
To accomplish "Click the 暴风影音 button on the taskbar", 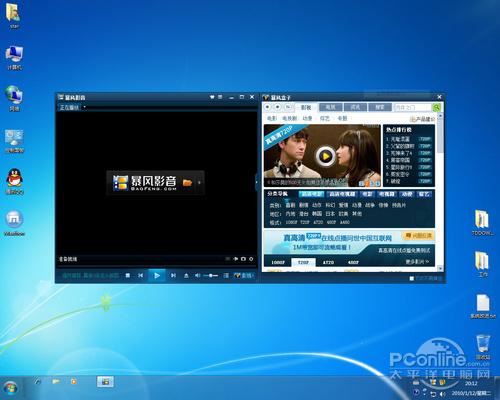I will tap(105, 382).
